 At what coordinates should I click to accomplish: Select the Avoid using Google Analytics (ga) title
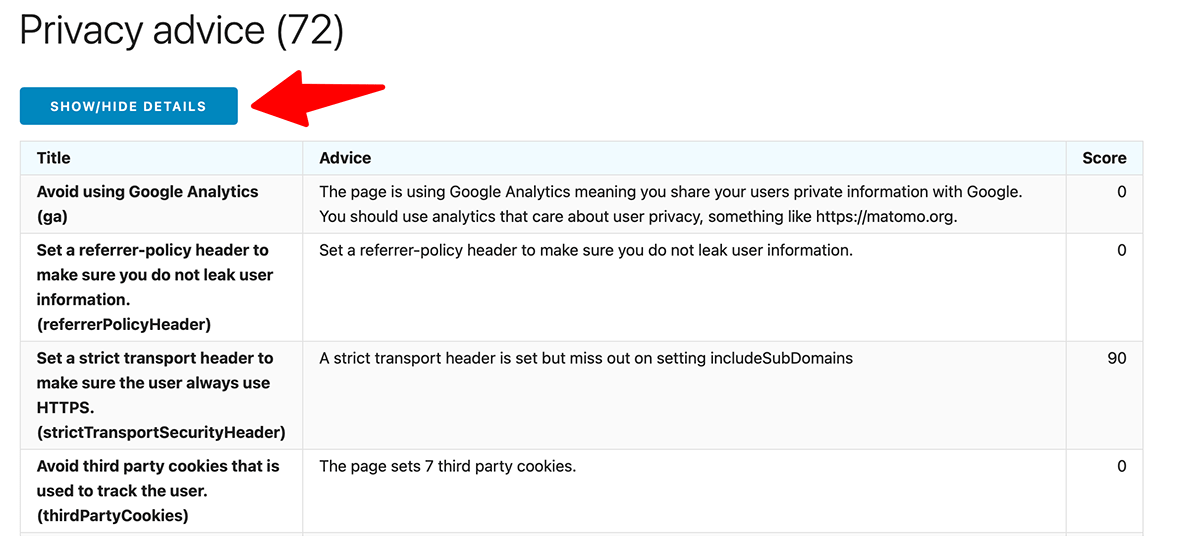point(148,204)
